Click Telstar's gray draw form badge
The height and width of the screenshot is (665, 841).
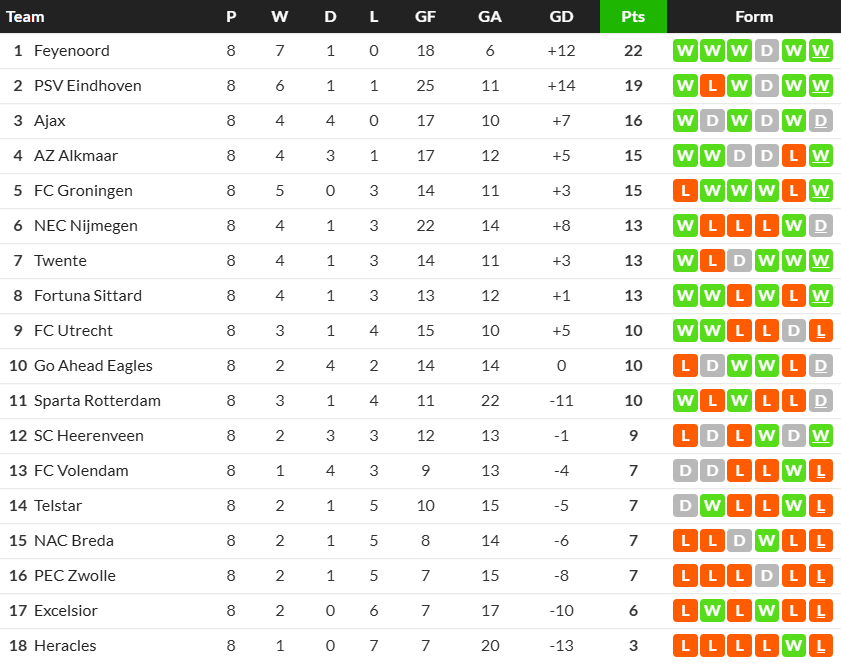pos(685,506)
